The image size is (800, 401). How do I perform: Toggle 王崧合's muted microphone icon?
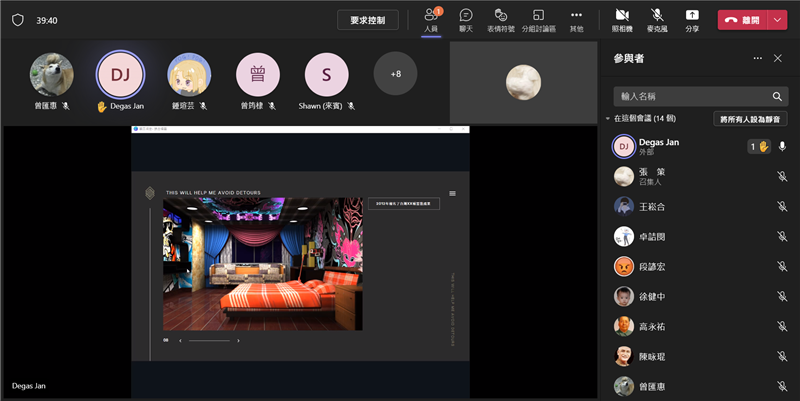782,207
